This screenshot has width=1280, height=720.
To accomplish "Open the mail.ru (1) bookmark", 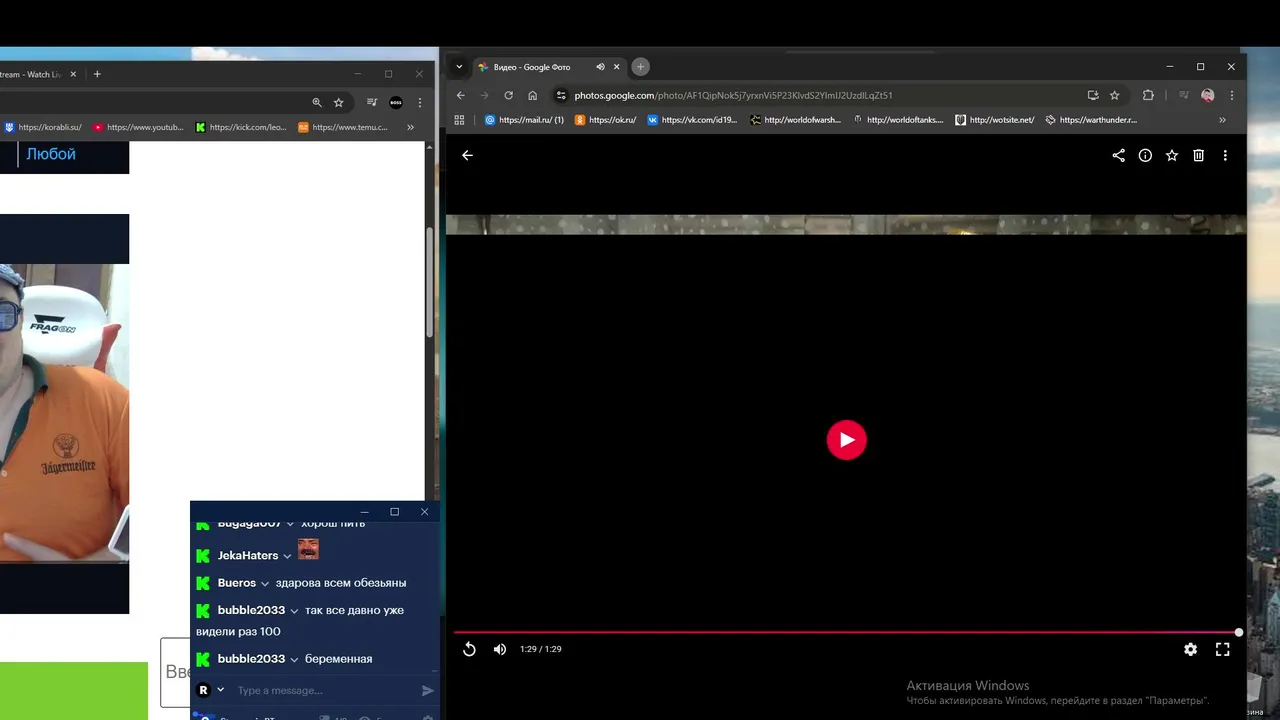I will tap(524, 120).
